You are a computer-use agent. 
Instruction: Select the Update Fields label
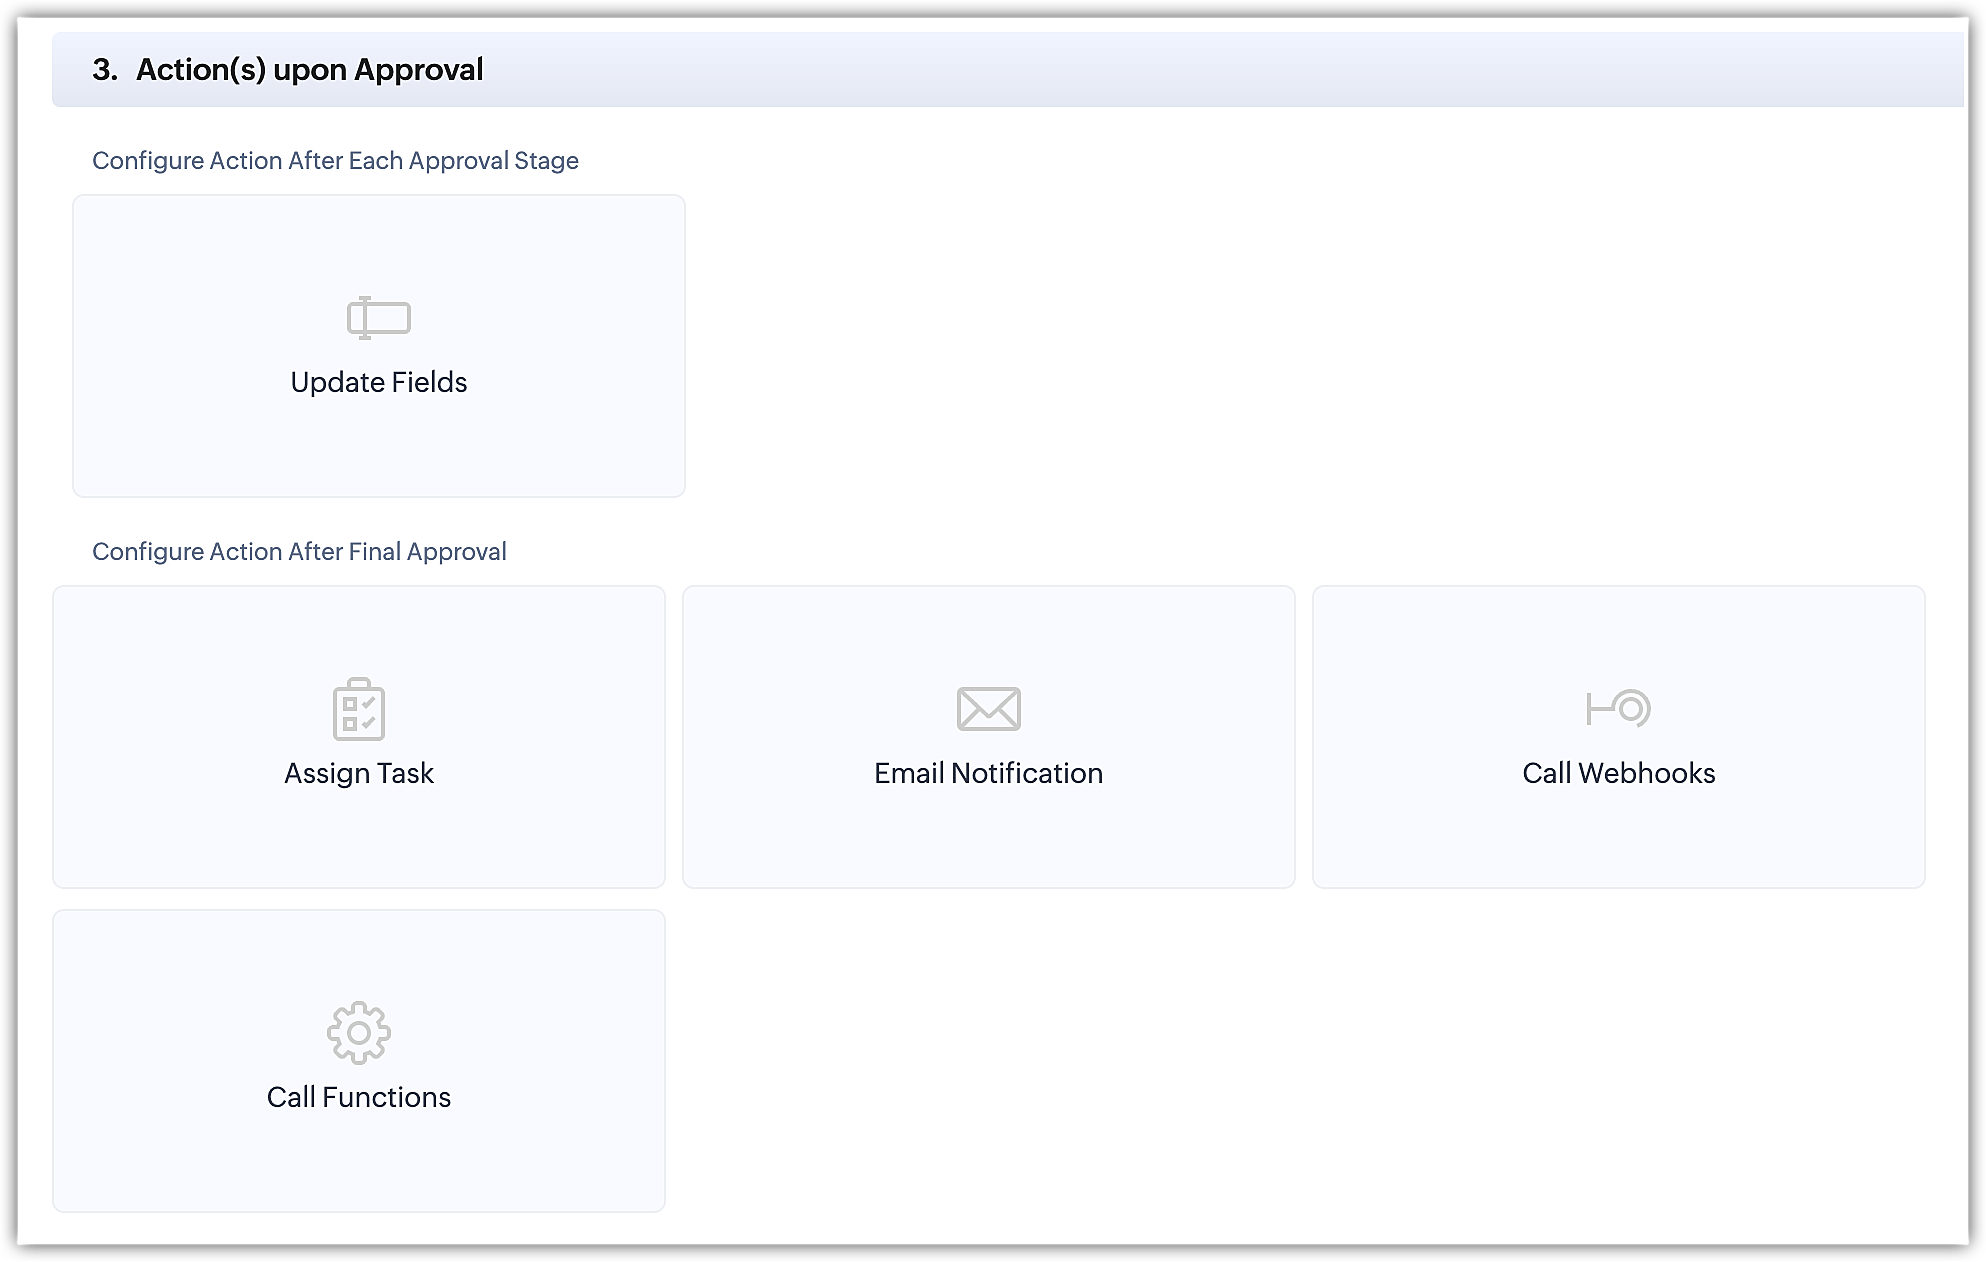[378, 382]
